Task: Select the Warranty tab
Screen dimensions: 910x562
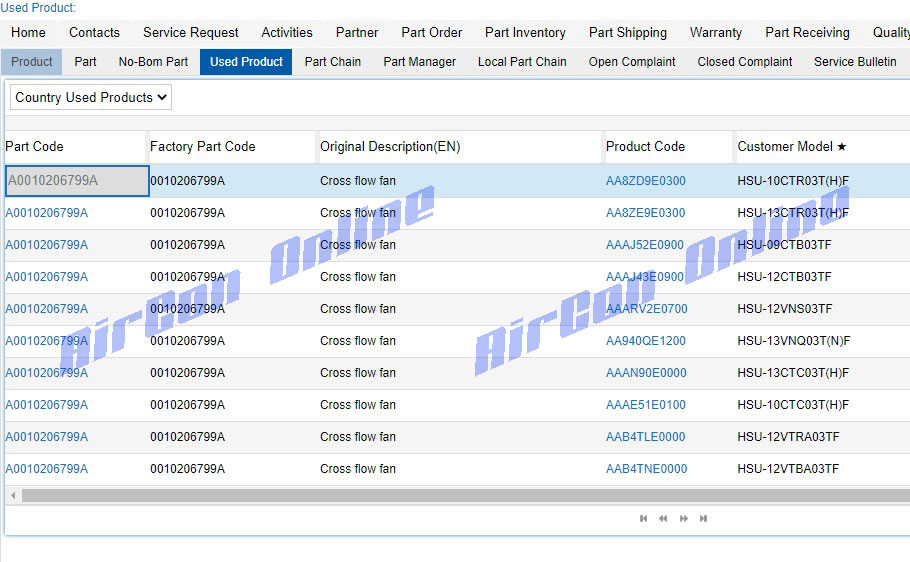Action: pos(716,33)
